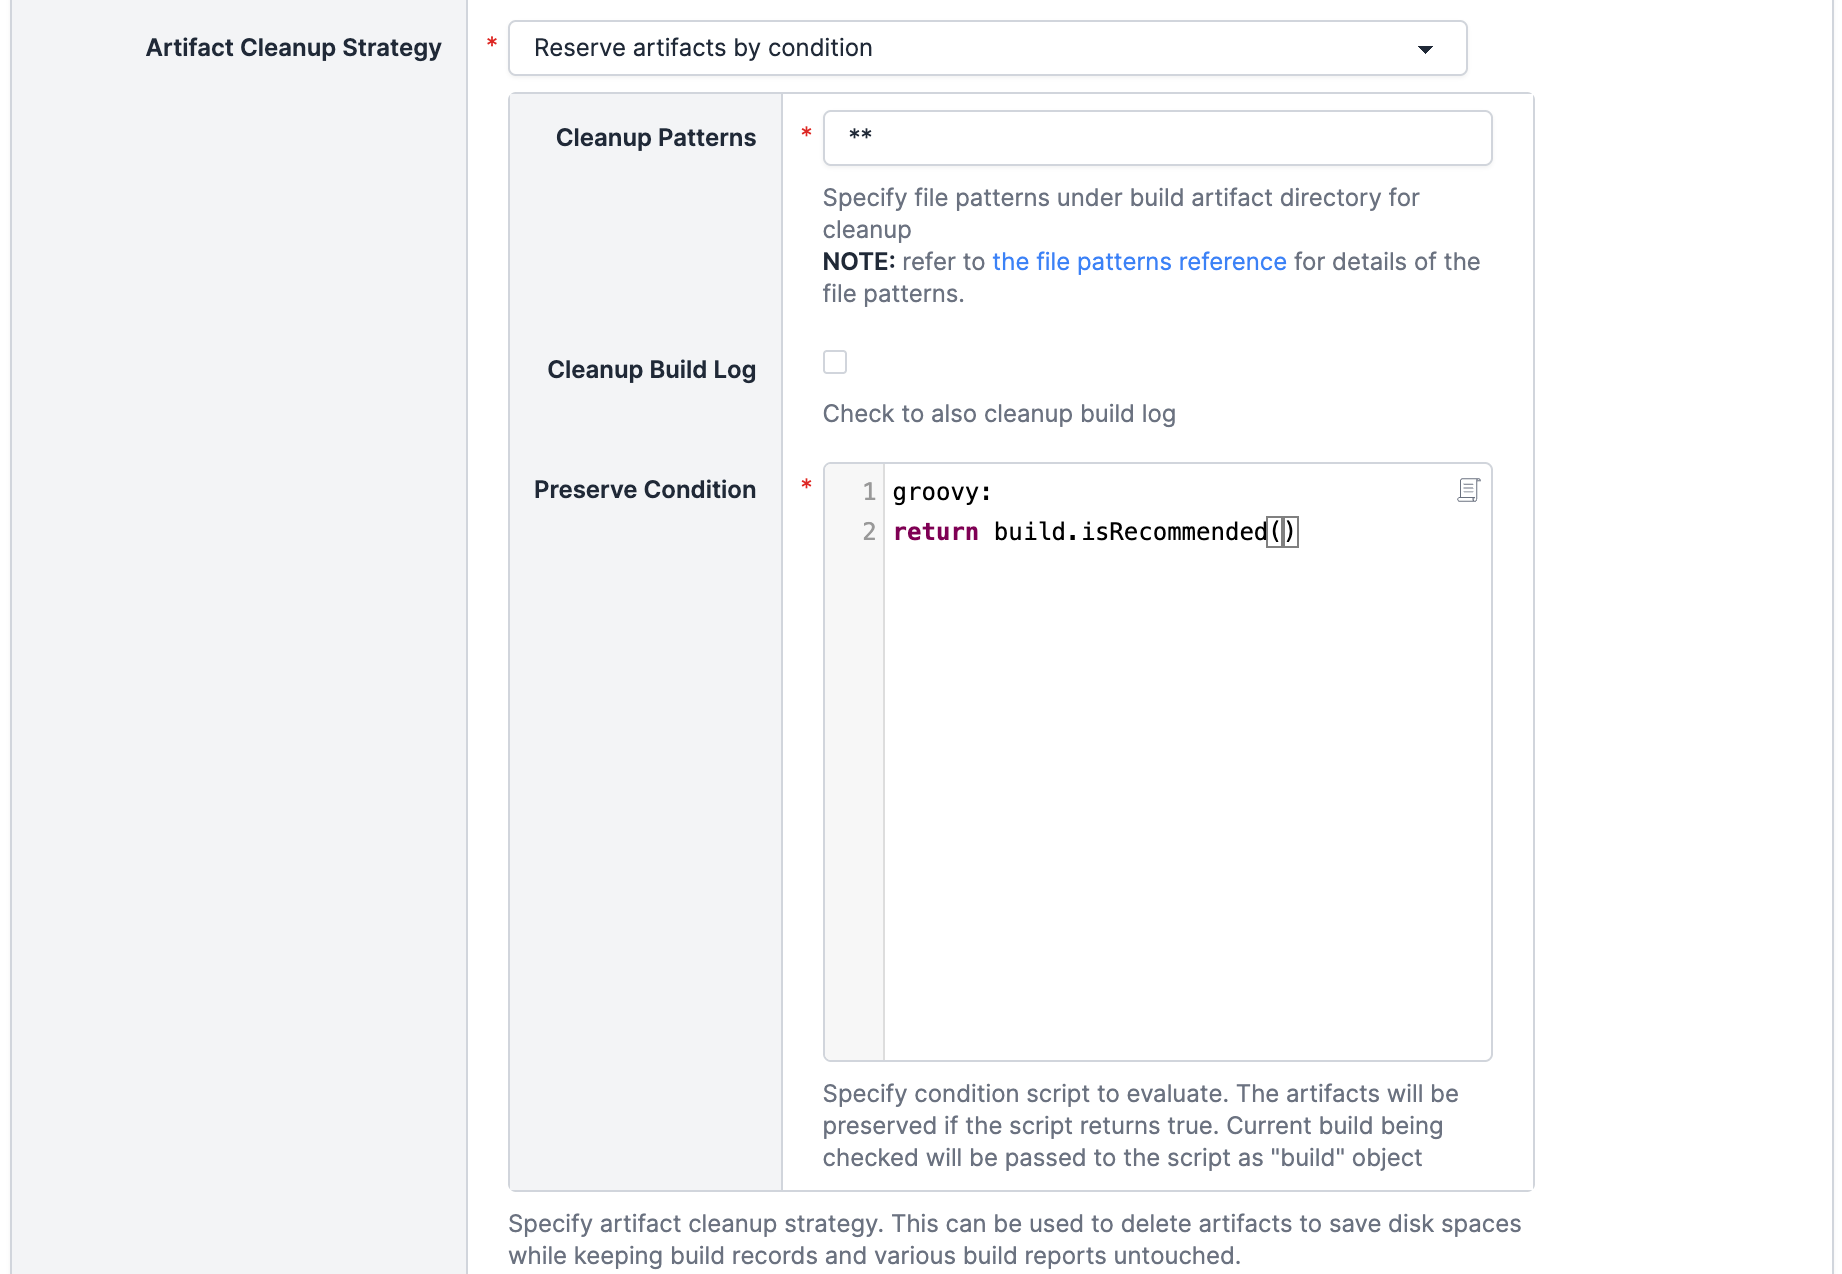Click the Cleanup Build Log label
Screen dimensions: 1842x1274
click(x=651, y=370)
